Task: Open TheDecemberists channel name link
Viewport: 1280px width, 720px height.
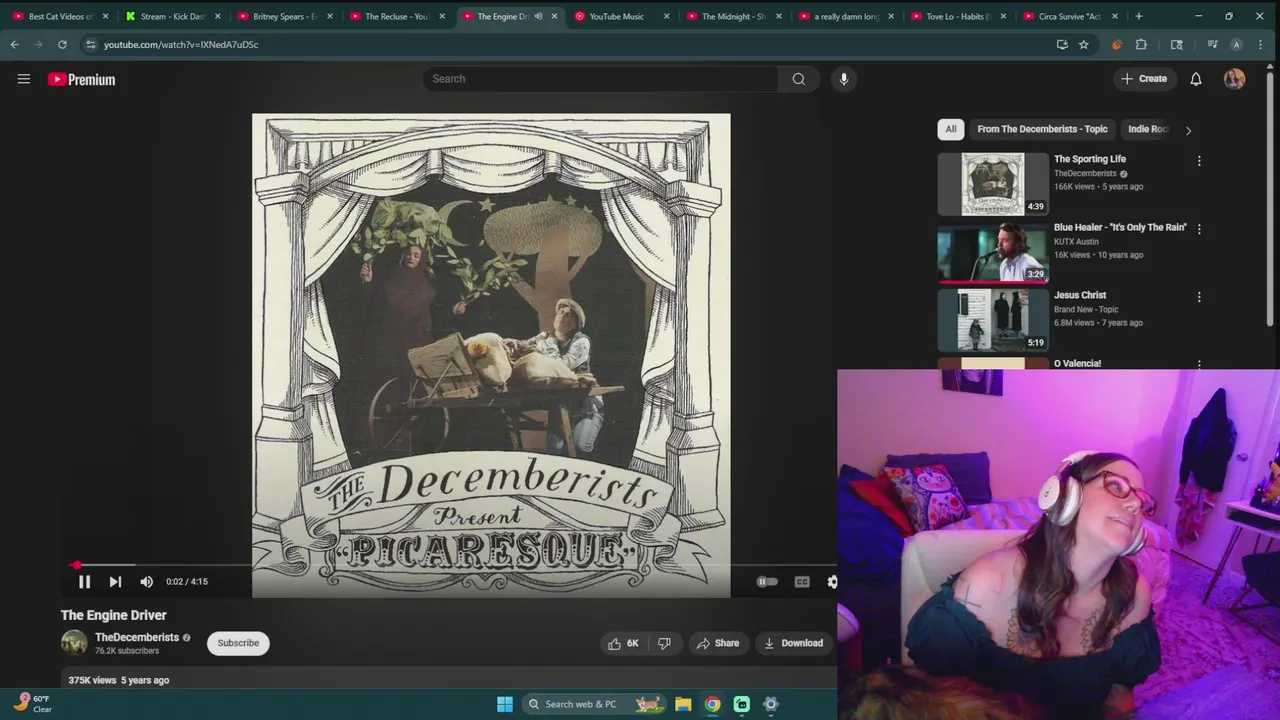Action: click(137, 637)
